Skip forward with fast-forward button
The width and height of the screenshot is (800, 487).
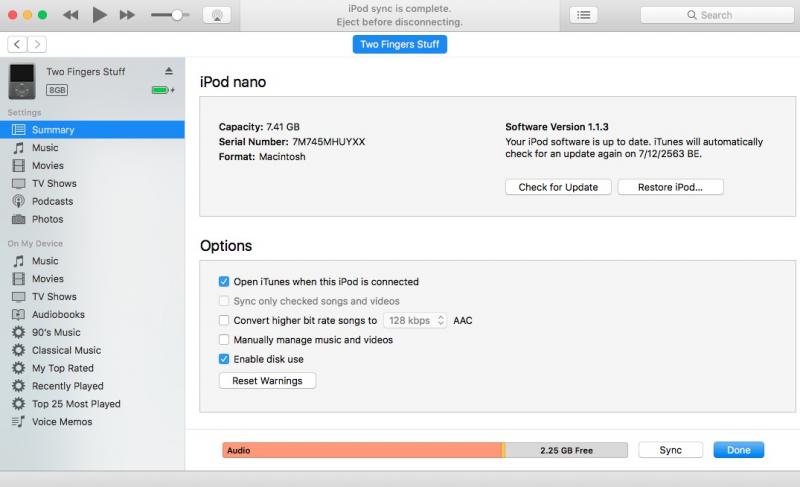(127, 15)
